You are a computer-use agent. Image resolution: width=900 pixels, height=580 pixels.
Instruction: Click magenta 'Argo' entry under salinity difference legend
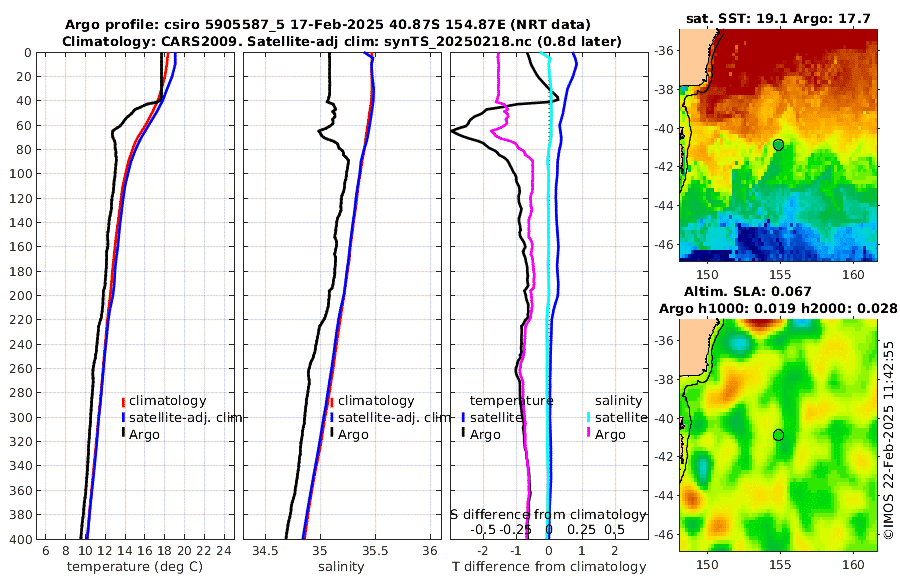click(610, 435)
